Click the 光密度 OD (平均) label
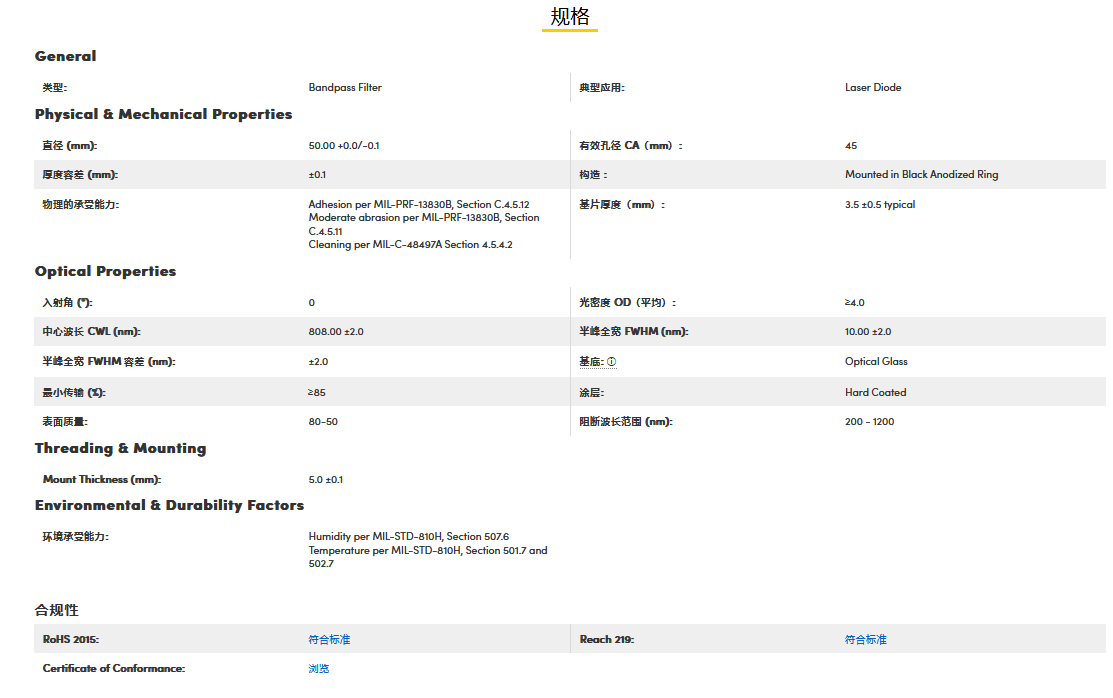Image resolution: width=1113 pixels, height=698 pixels. point(628,302)
